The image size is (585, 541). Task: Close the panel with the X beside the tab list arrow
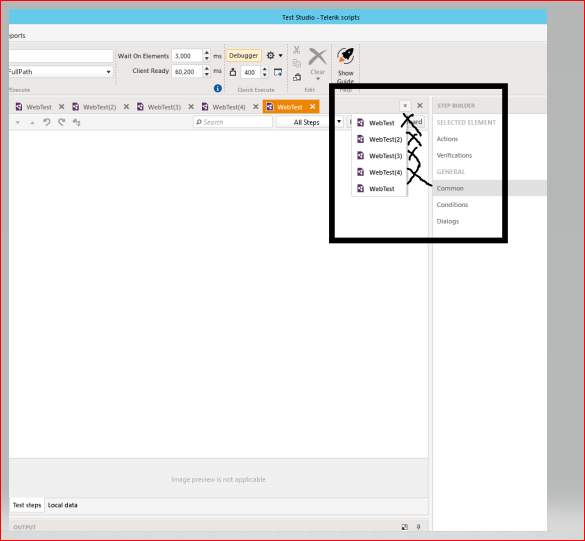coord(420,106)
